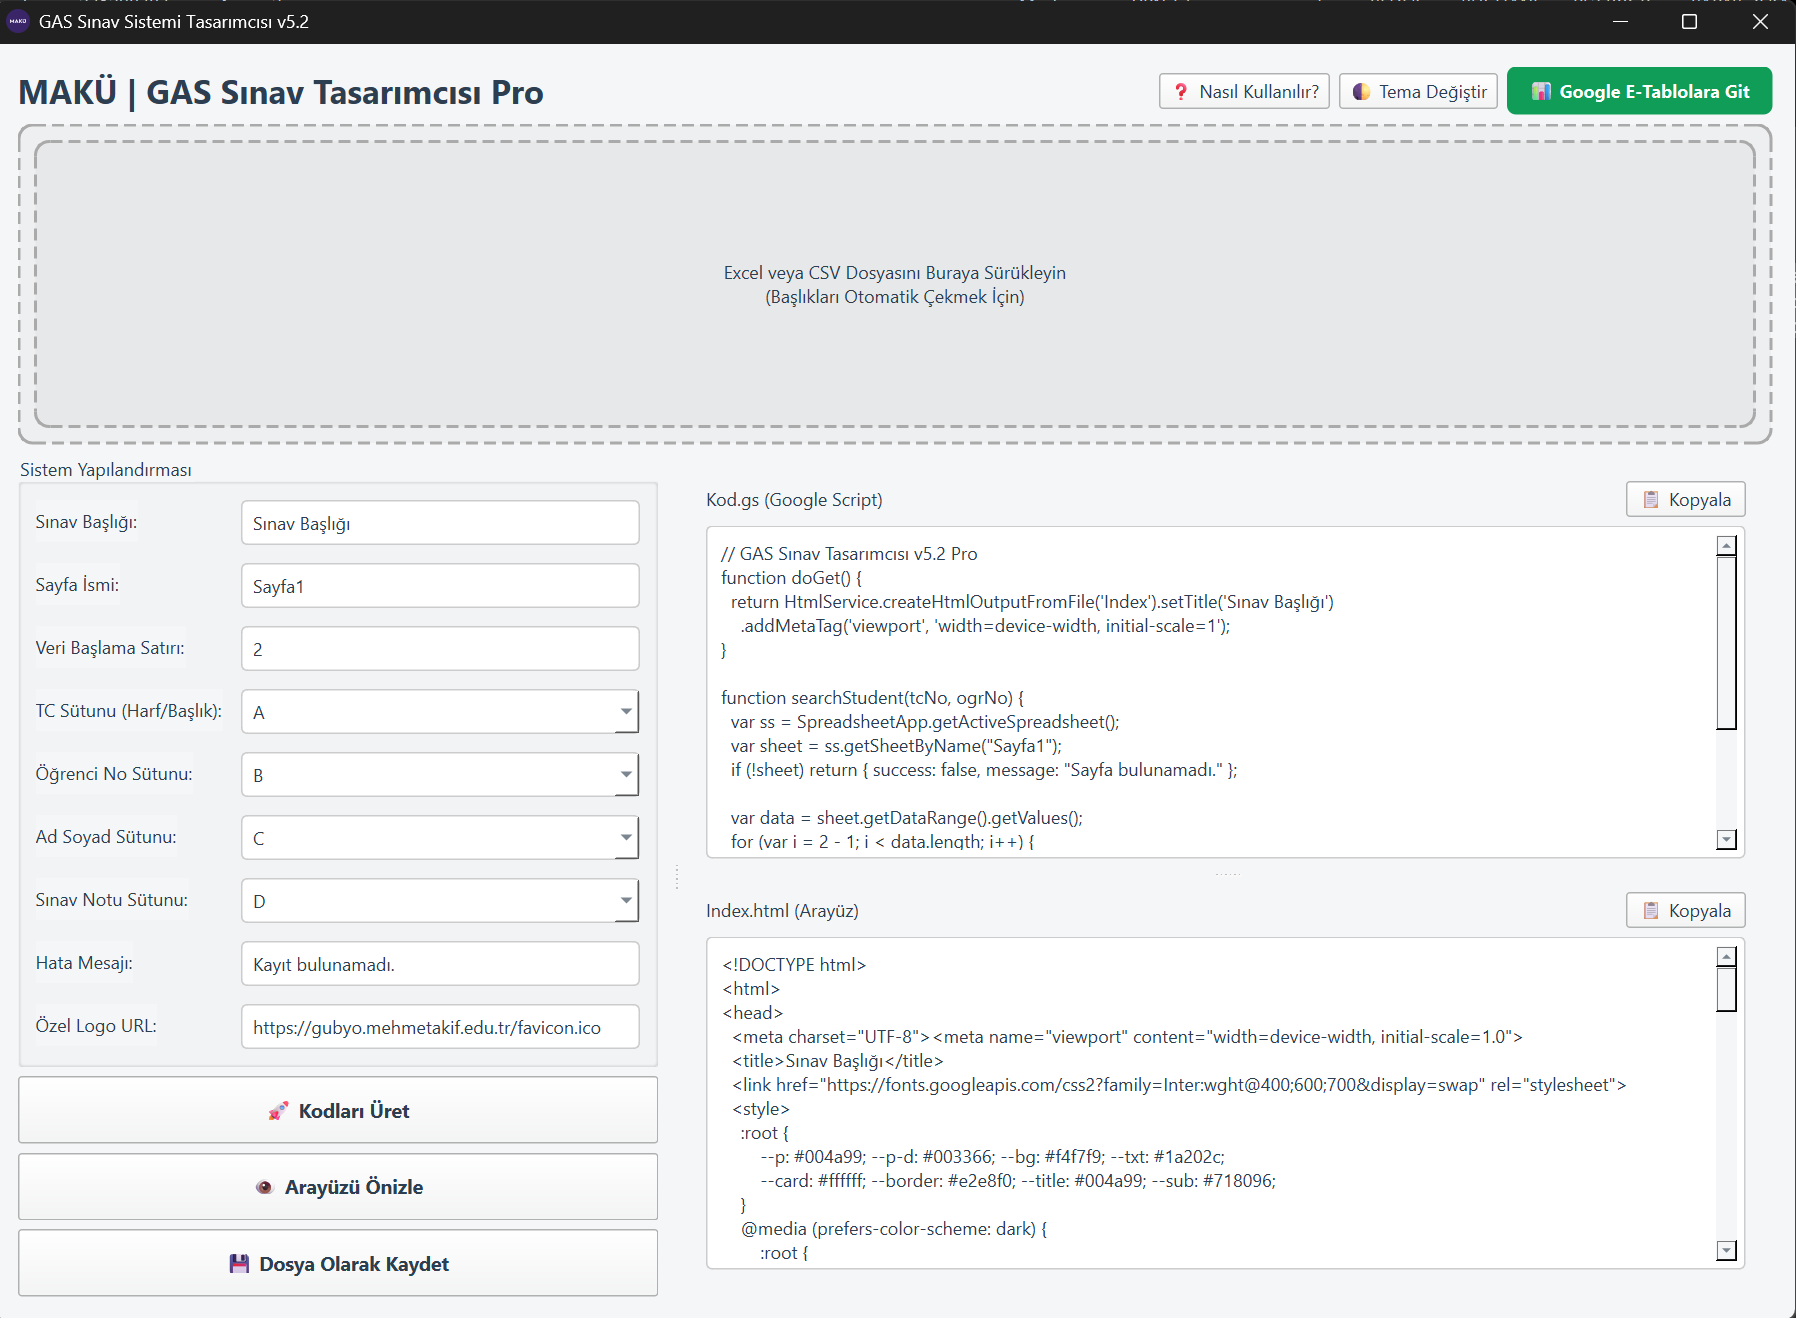
Task: Click the Index.html scrollbar down arrow
Action: point(1726,1250)
